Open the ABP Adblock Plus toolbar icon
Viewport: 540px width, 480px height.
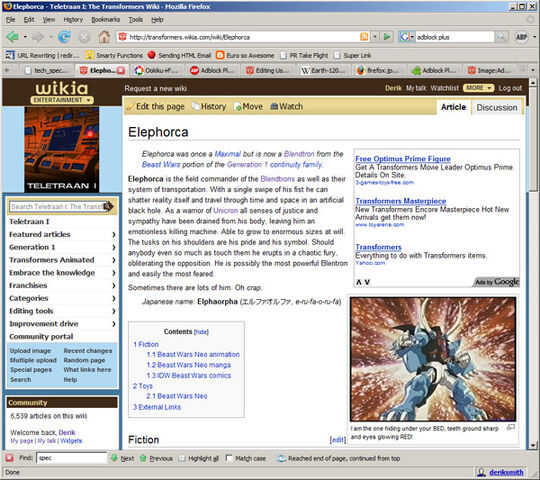click(521, 37)
